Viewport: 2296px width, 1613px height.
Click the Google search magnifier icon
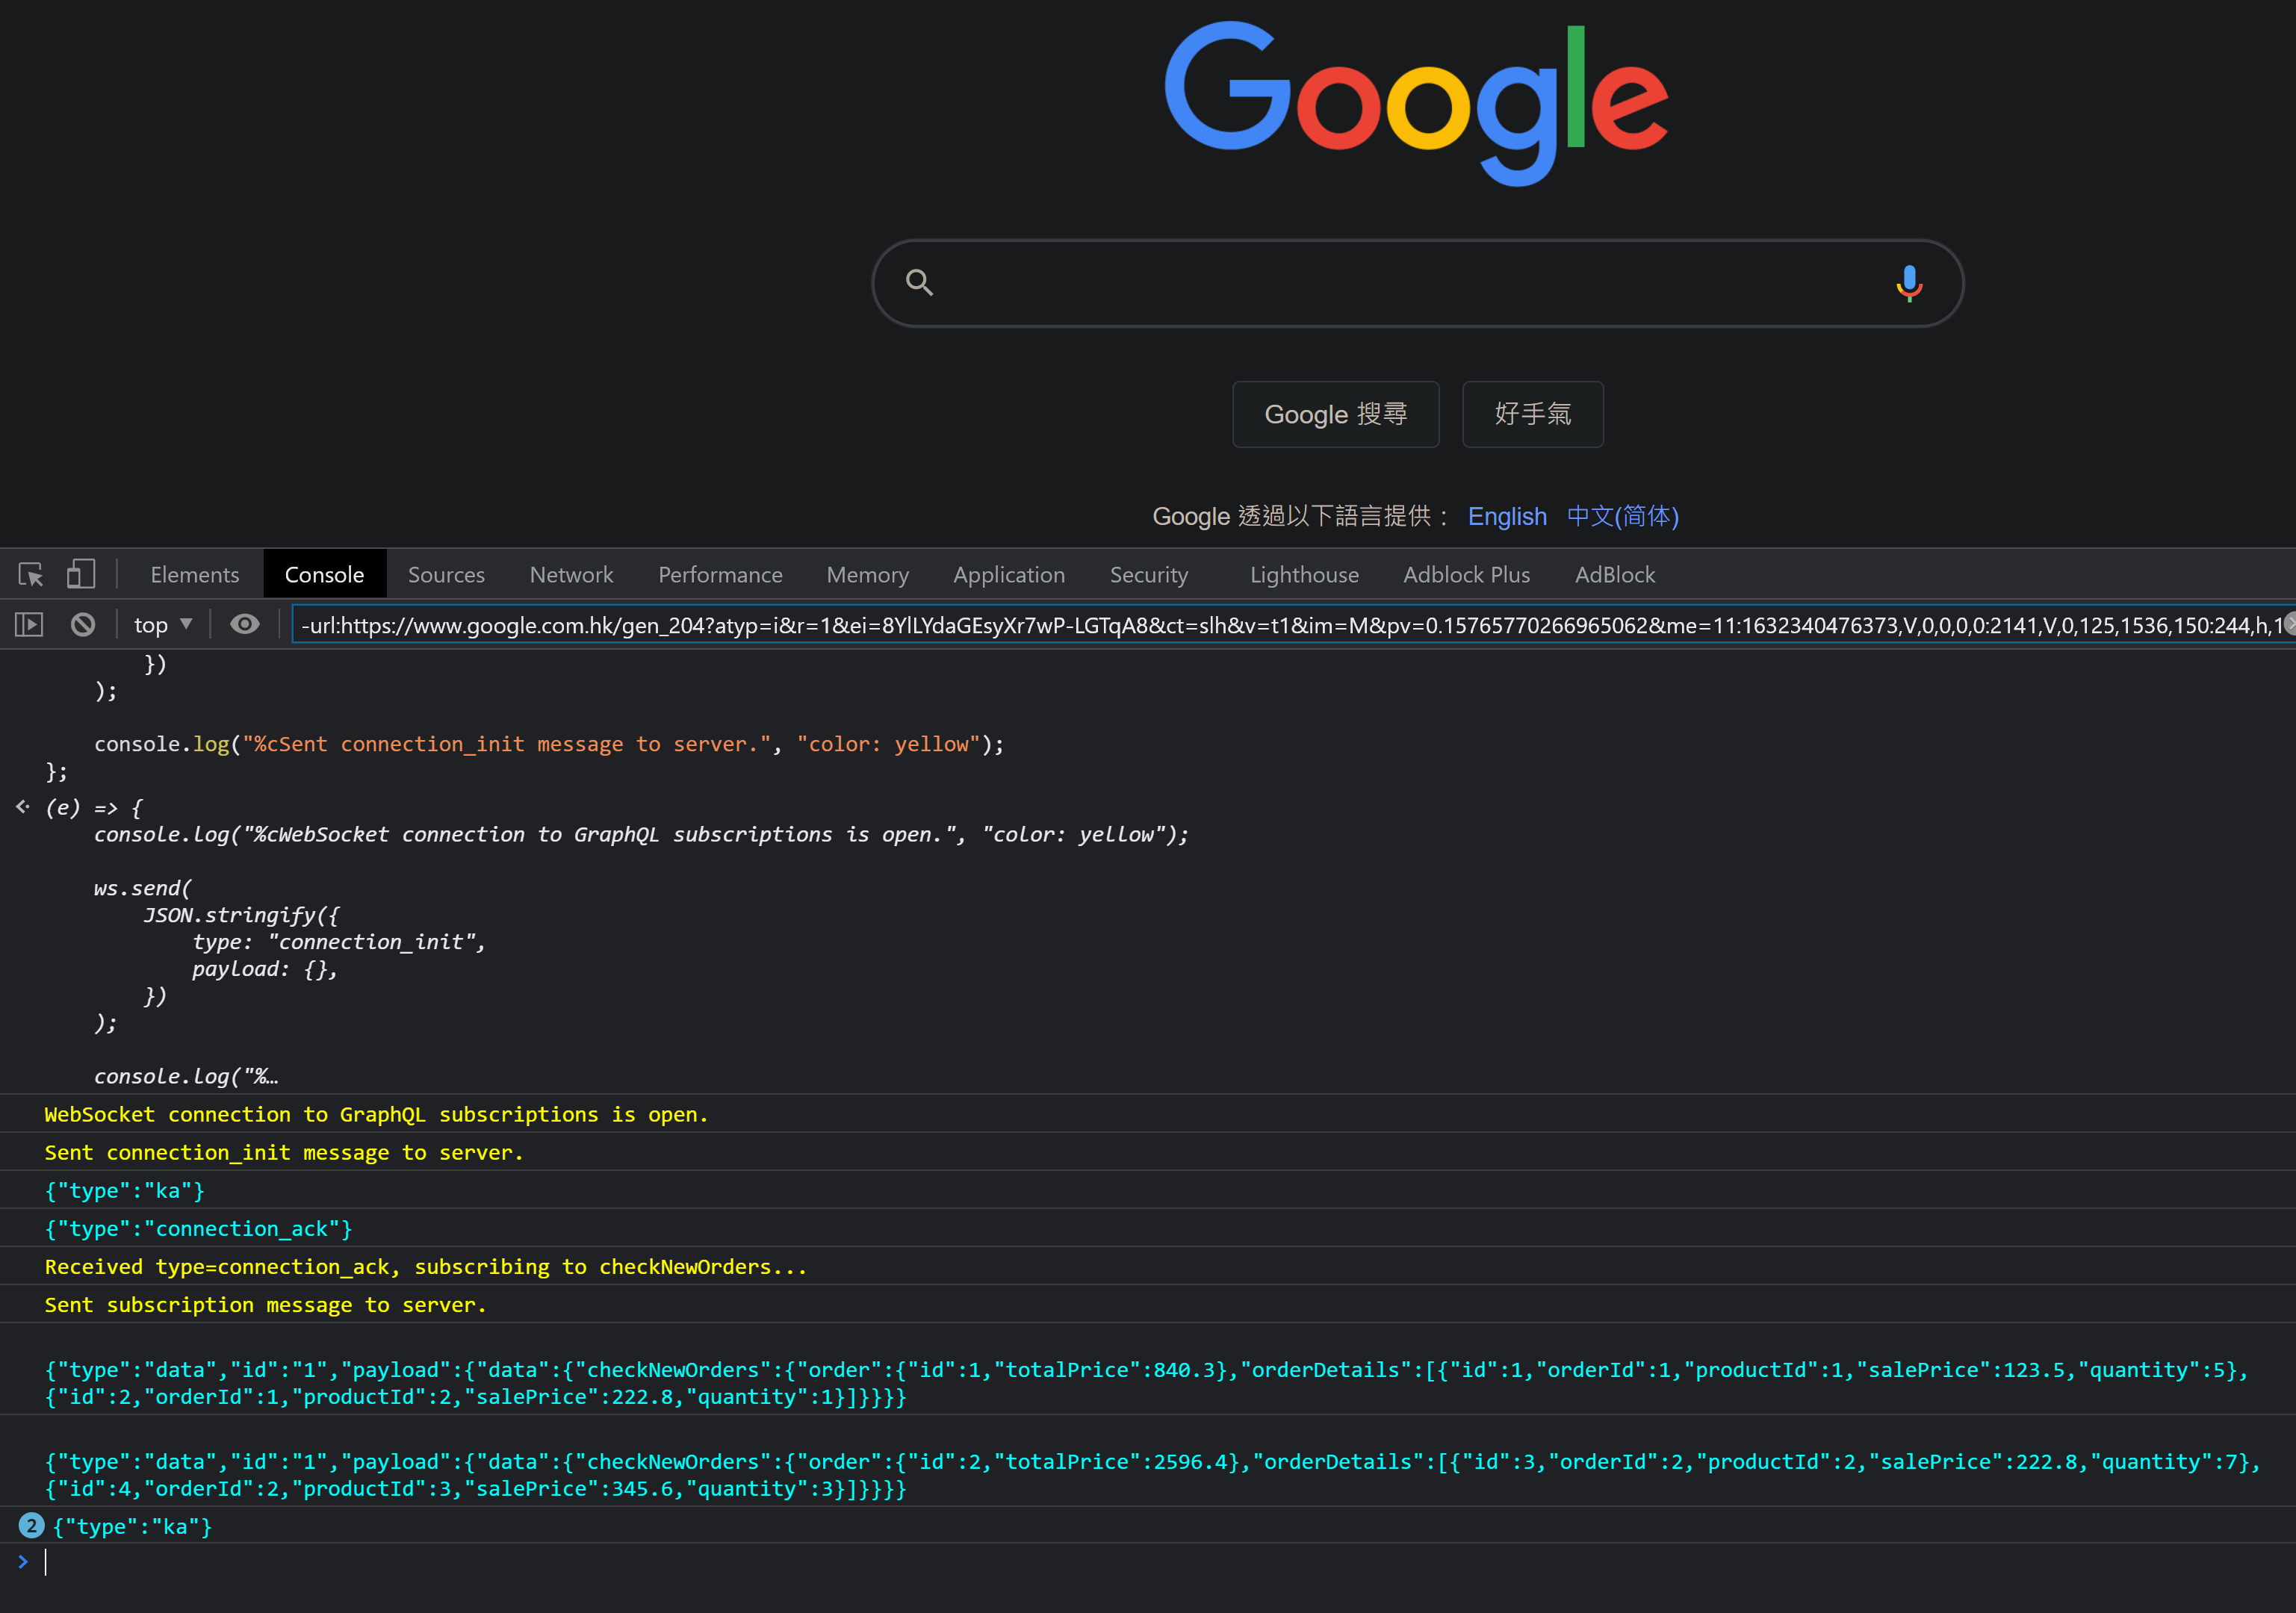pyautogui.click(x=919, y=283)
